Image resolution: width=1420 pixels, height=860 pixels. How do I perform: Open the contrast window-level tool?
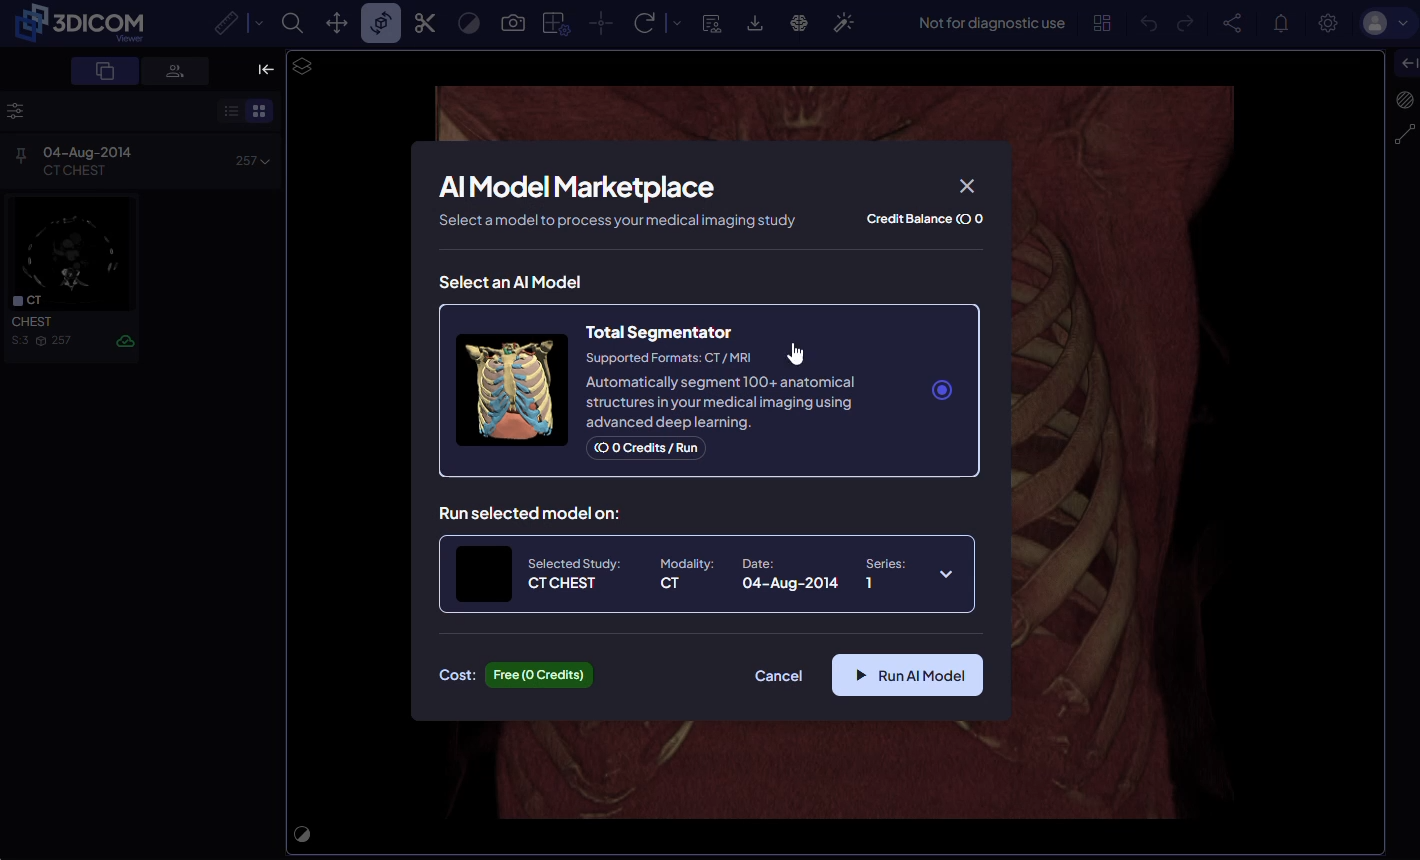[469, 23]
